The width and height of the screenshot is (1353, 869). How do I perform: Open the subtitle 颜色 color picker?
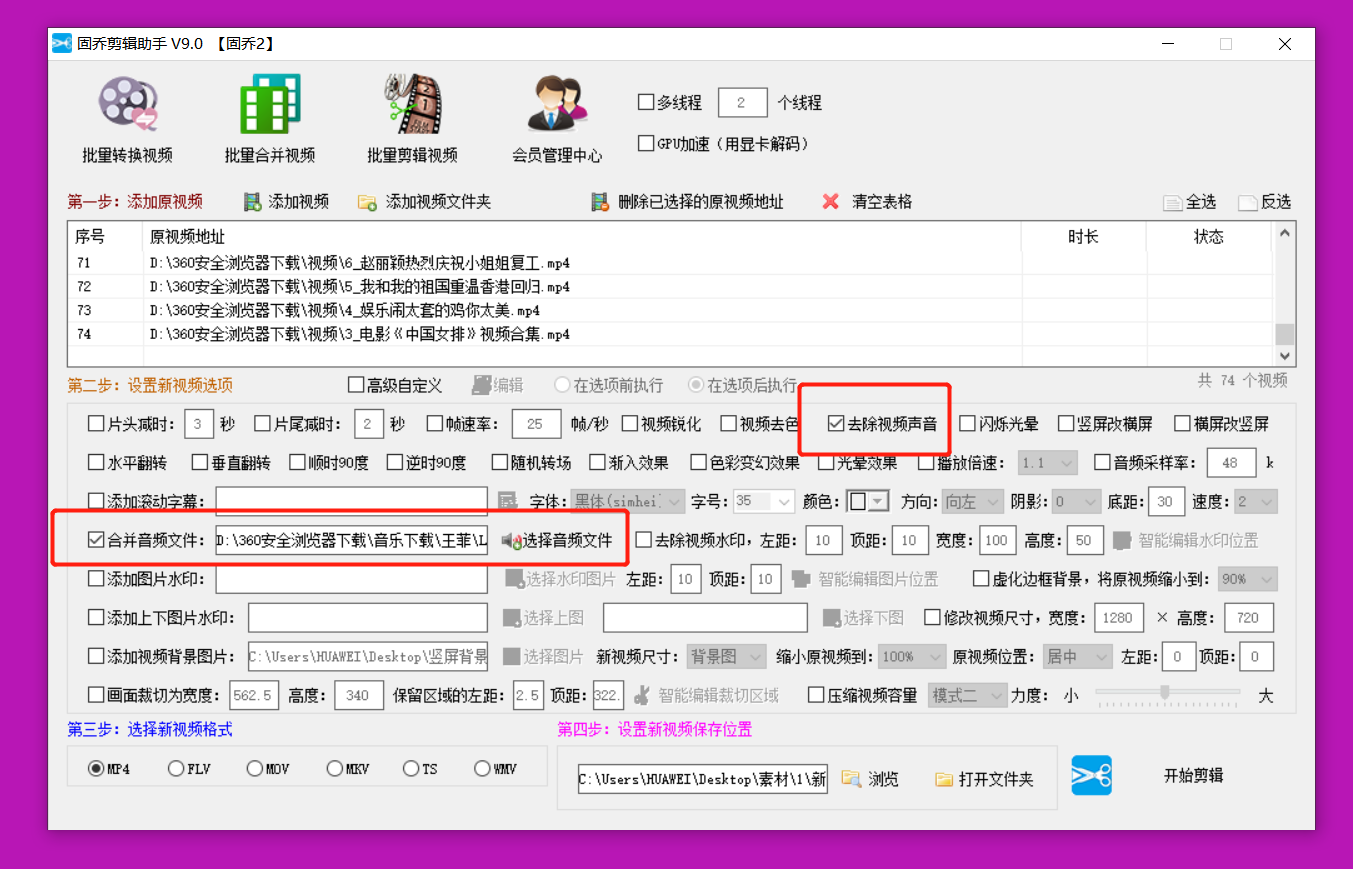[x=867, y=501]
